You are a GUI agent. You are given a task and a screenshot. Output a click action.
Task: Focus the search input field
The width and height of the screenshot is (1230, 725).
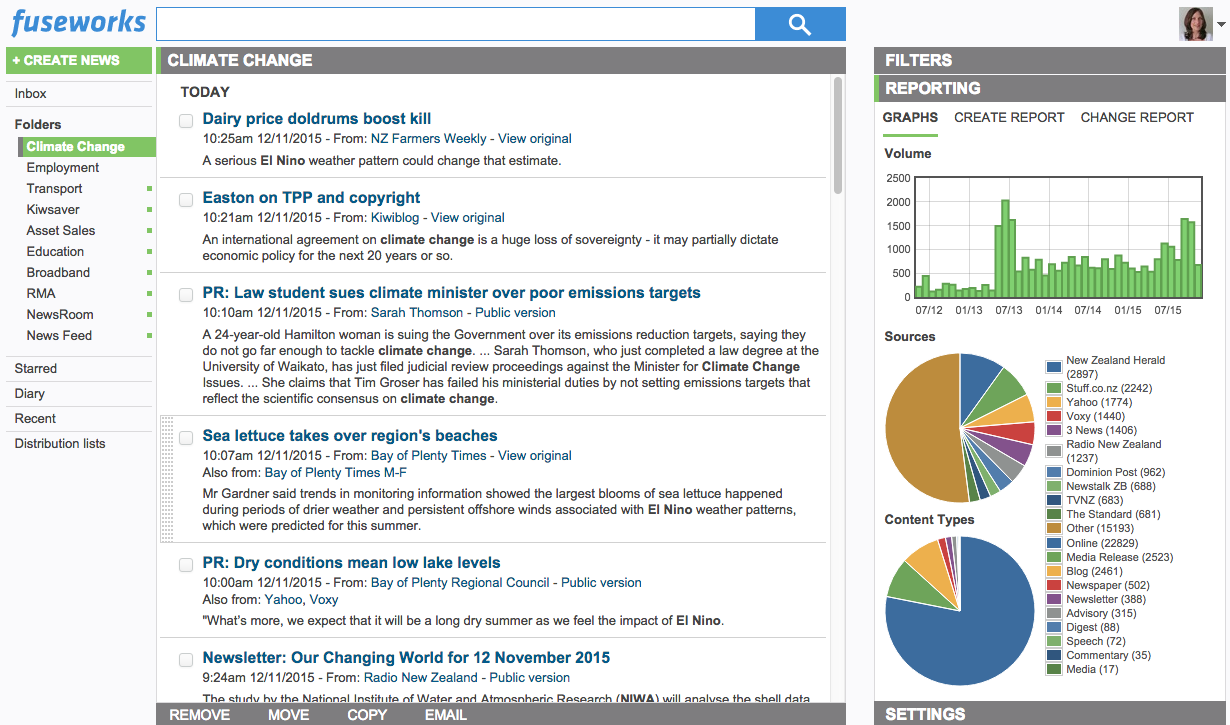click(455, 24)
